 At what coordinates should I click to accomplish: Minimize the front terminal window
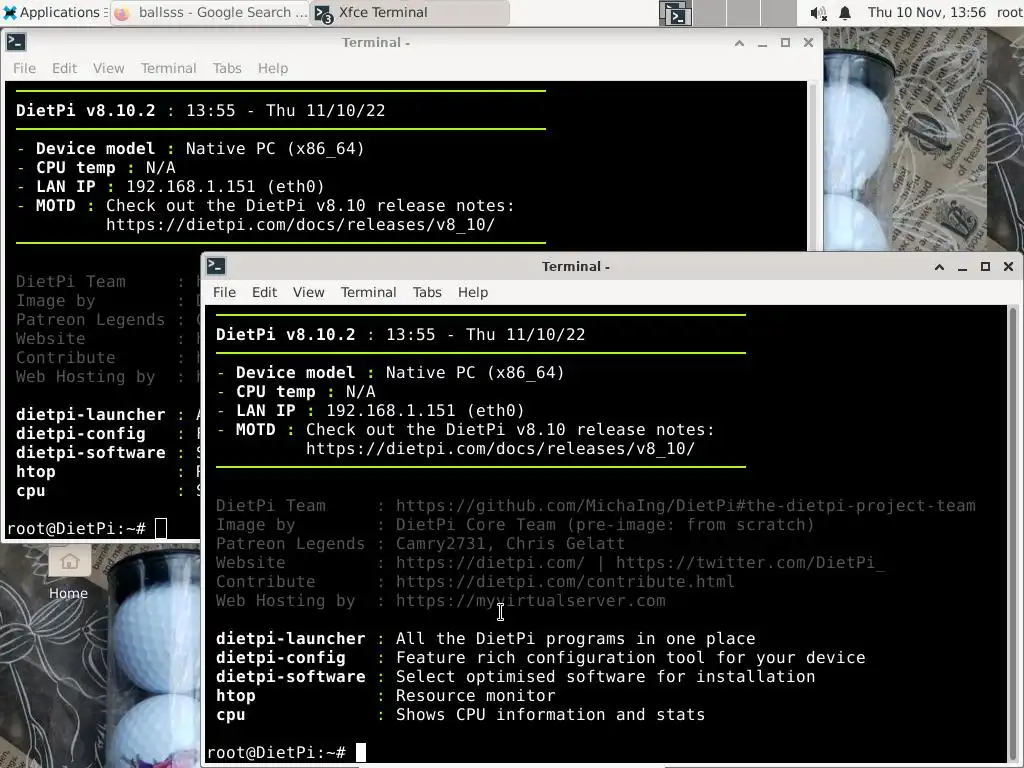962,266
